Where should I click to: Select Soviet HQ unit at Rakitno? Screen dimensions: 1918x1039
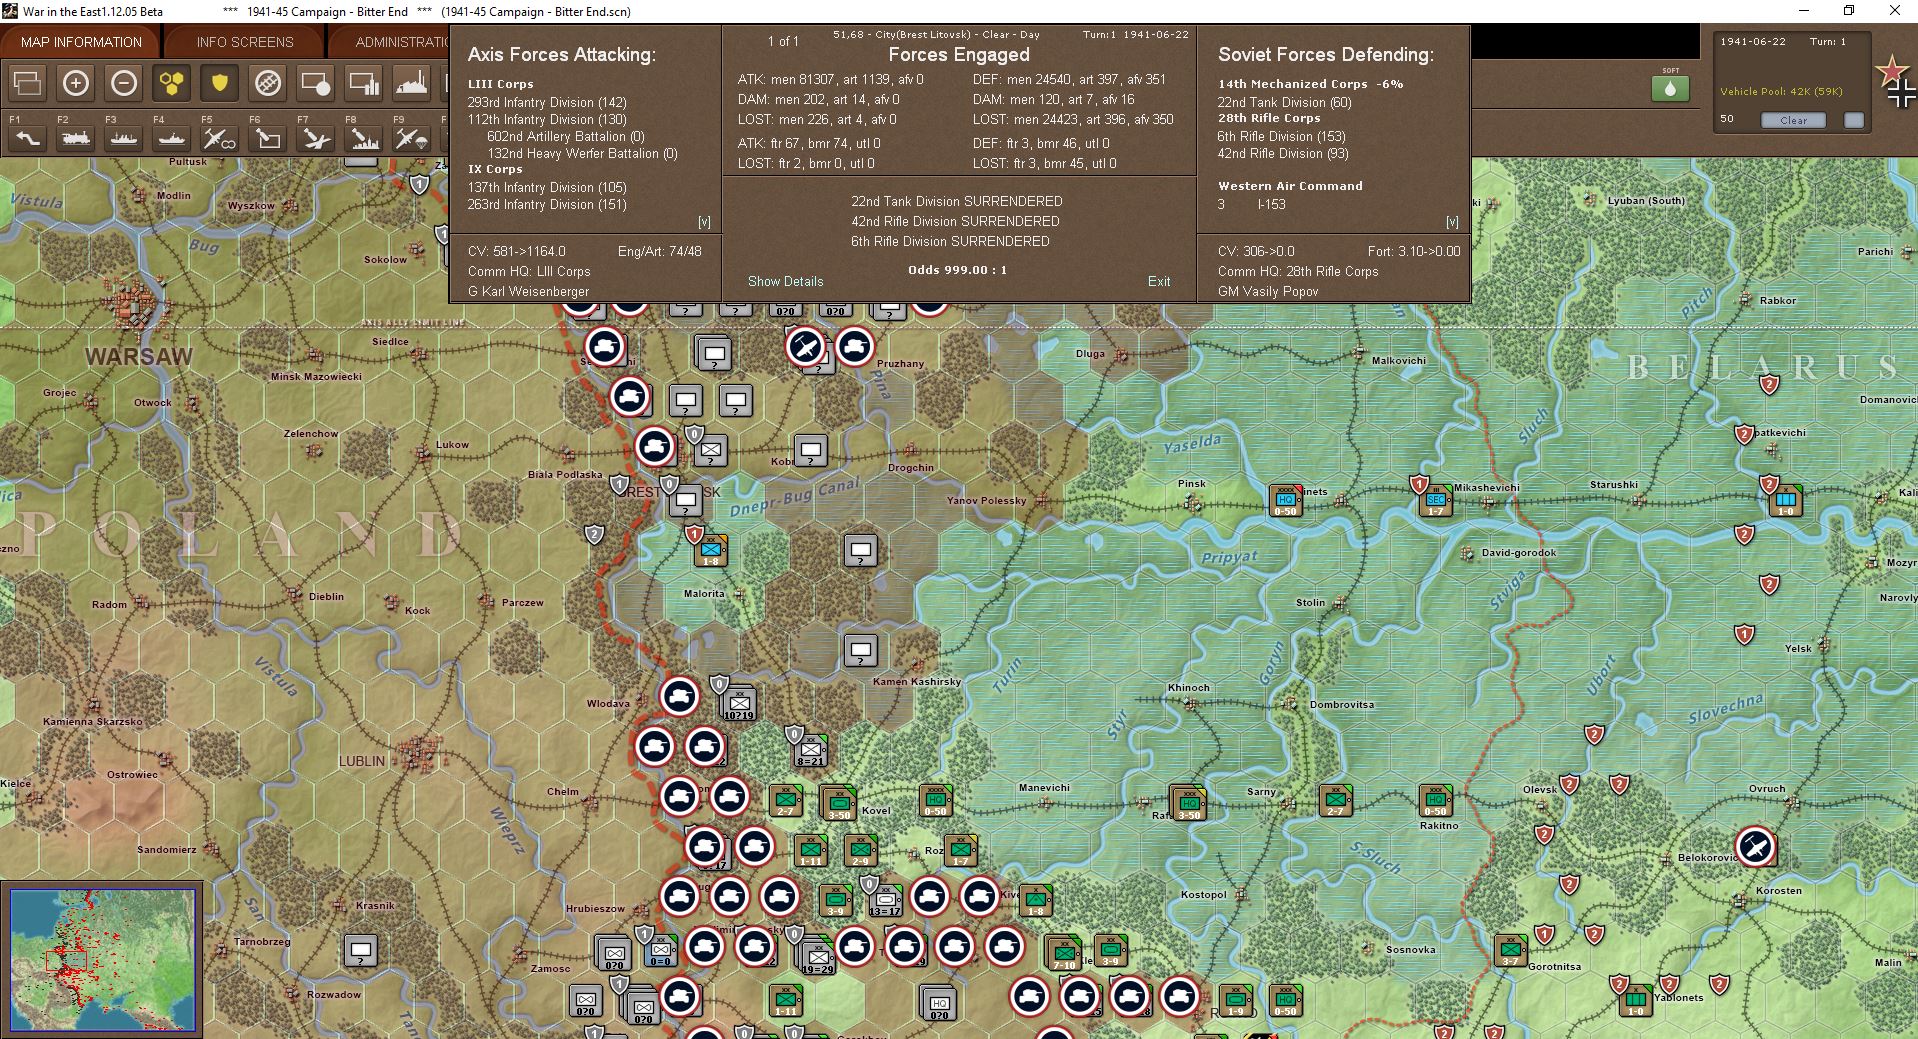click(x=1436, y=800)
